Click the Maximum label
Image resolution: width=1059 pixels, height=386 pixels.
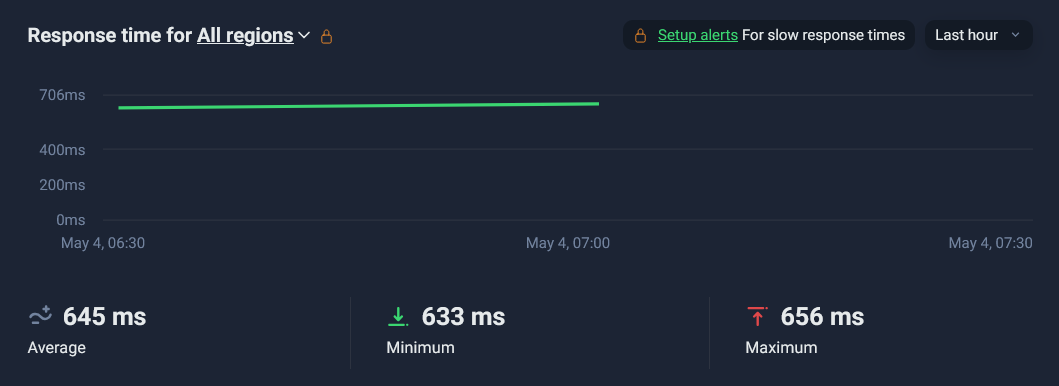(781, 348)
